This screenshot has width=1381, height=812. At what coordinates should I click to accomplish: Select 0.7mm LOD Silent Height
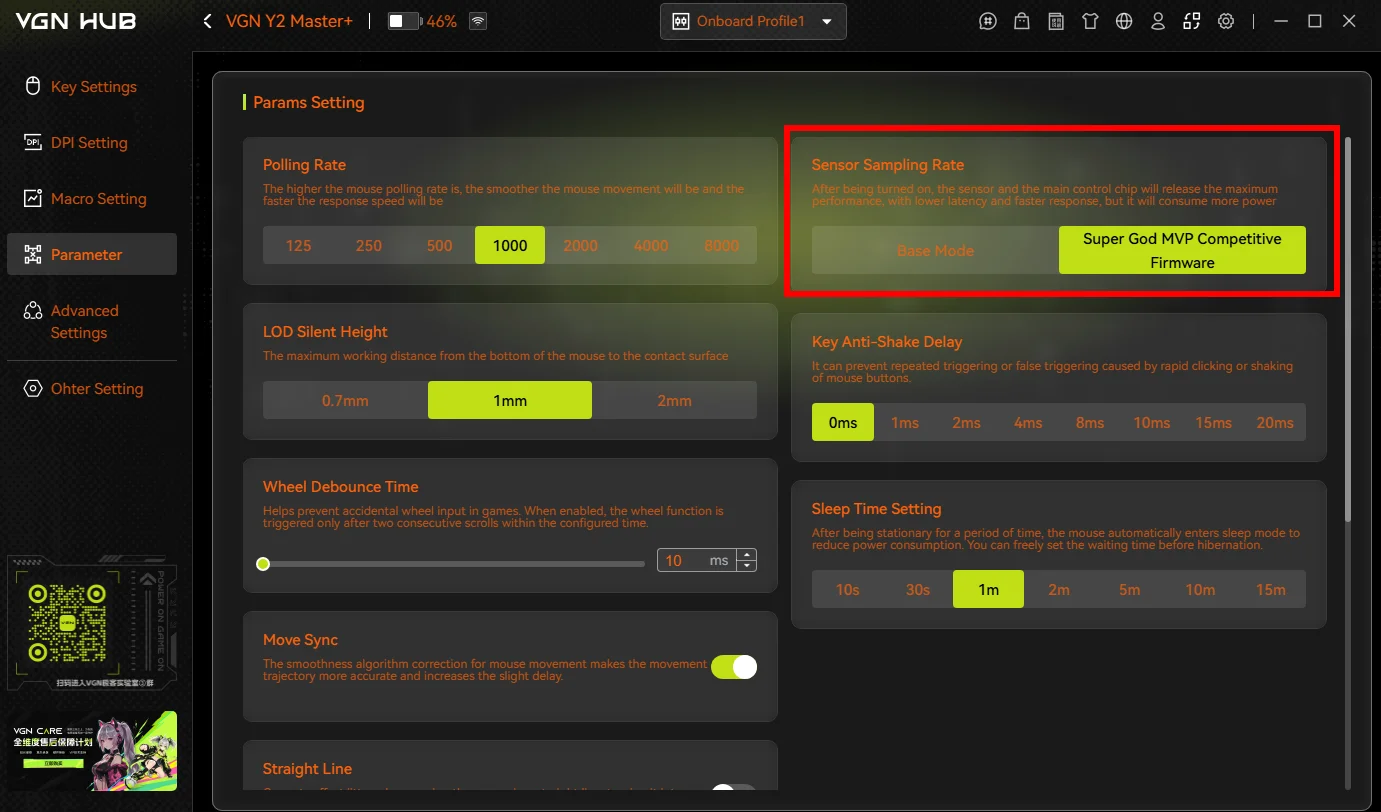345,400
